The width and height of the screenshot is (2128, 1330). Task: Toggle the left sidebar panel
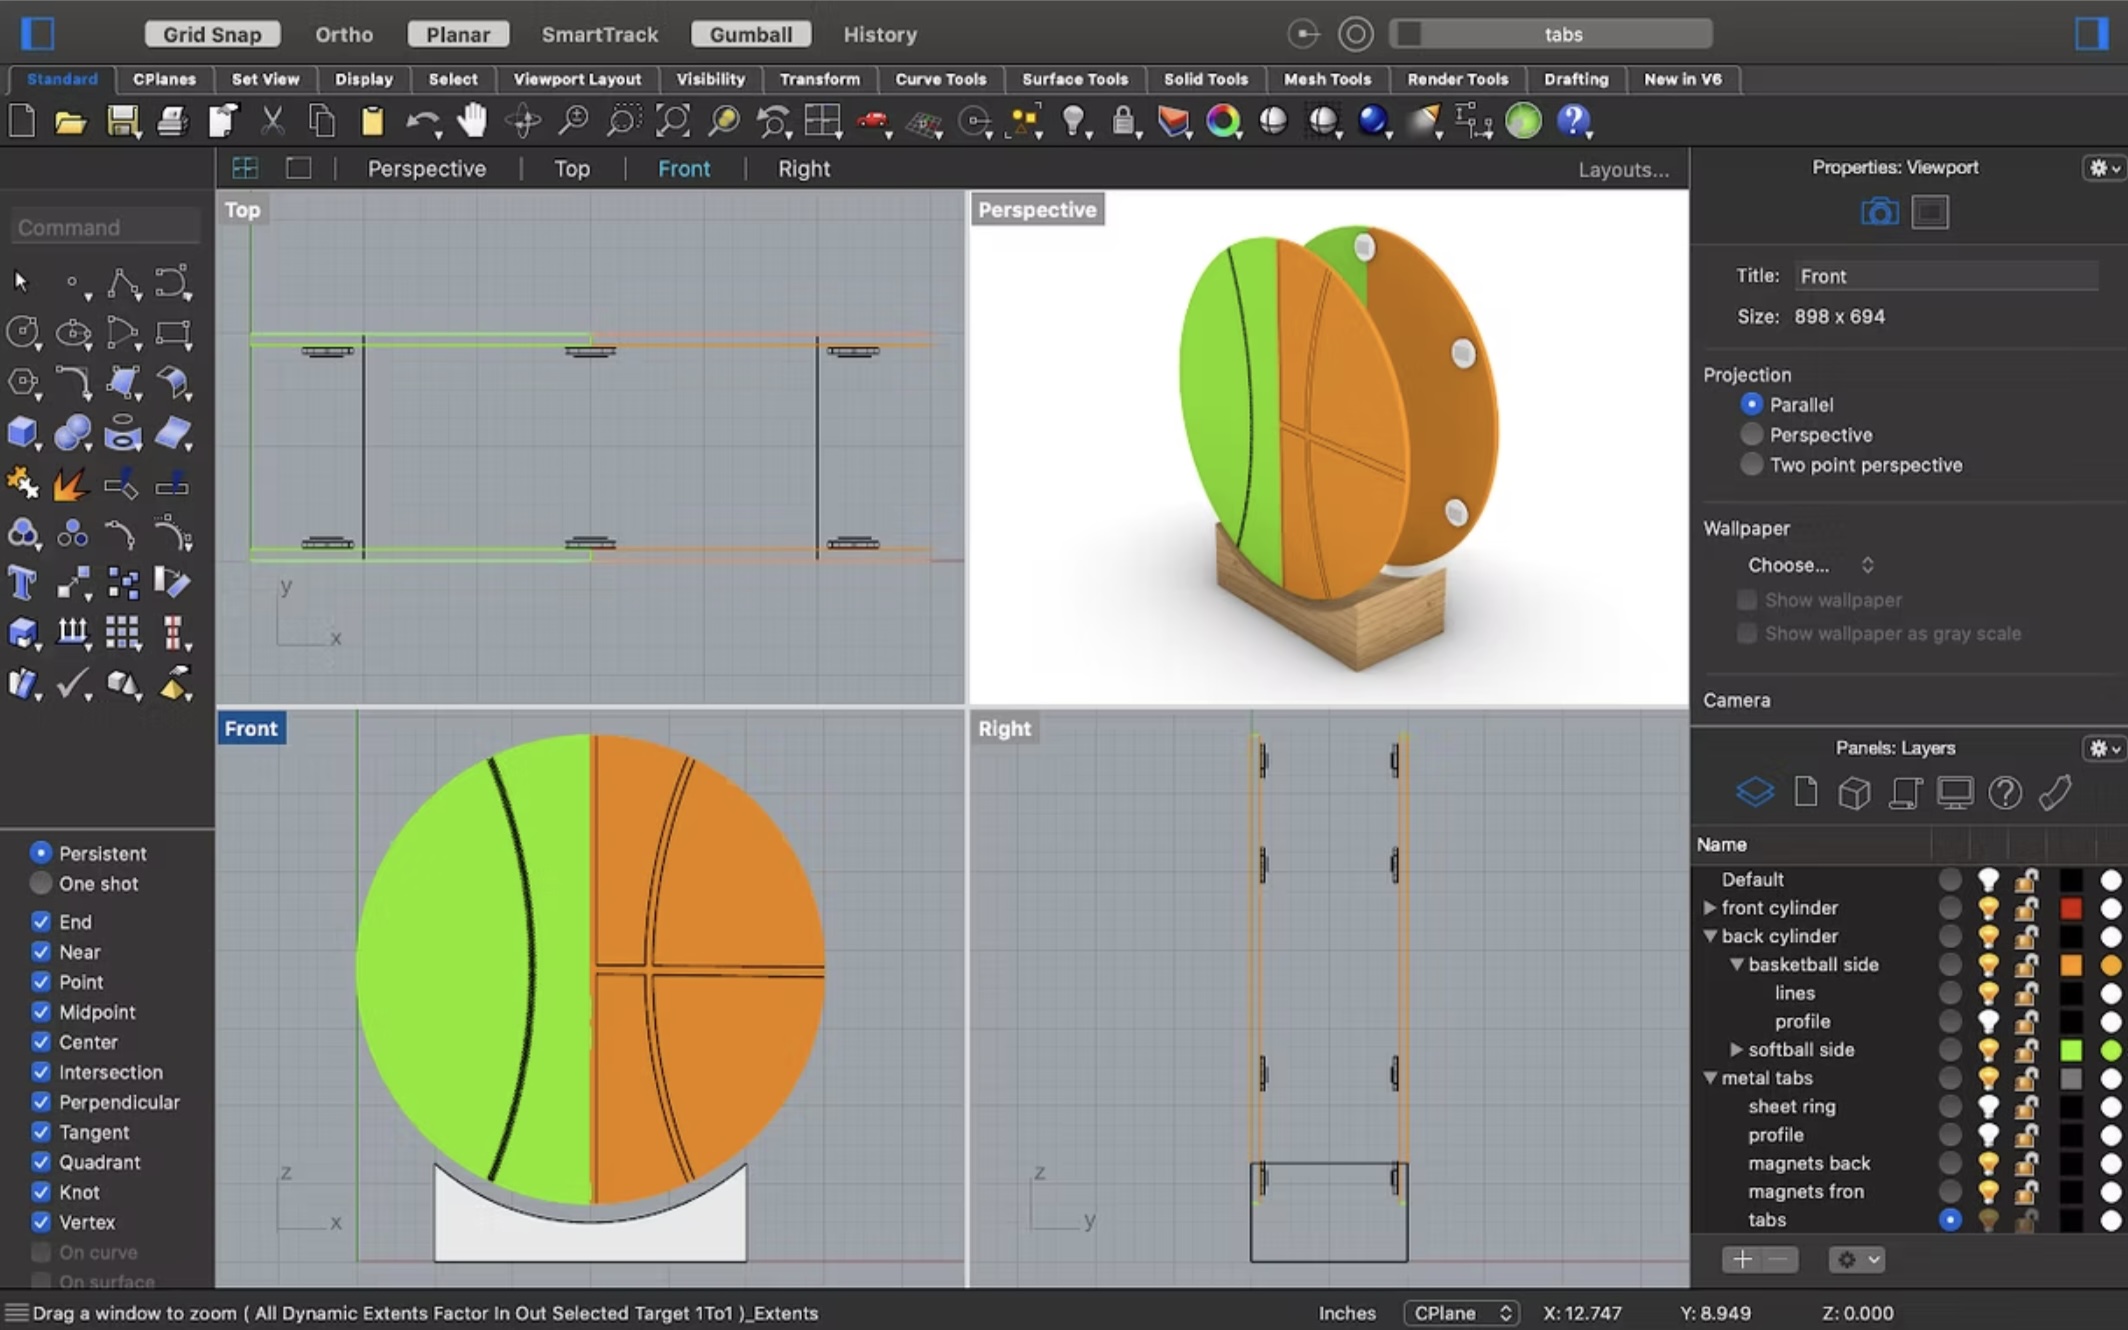click(x=38, y=33)
